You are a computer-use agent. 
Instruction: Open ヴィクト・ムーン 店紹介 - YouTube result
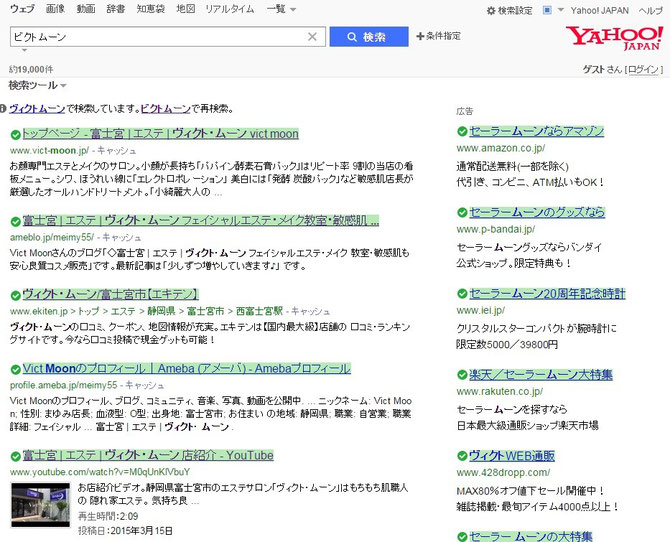pos(148,455)
